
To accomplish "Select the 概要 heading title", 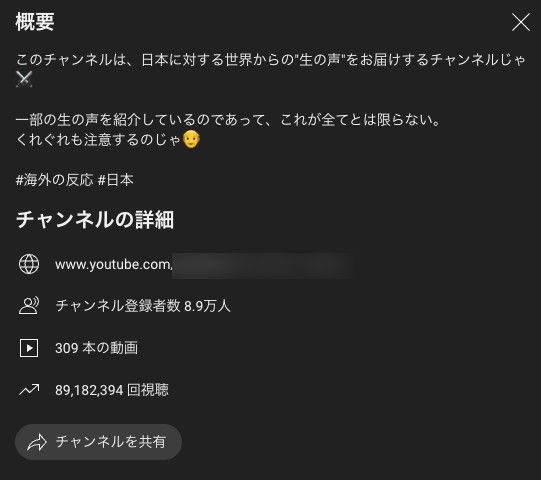I will coord(35,22).
